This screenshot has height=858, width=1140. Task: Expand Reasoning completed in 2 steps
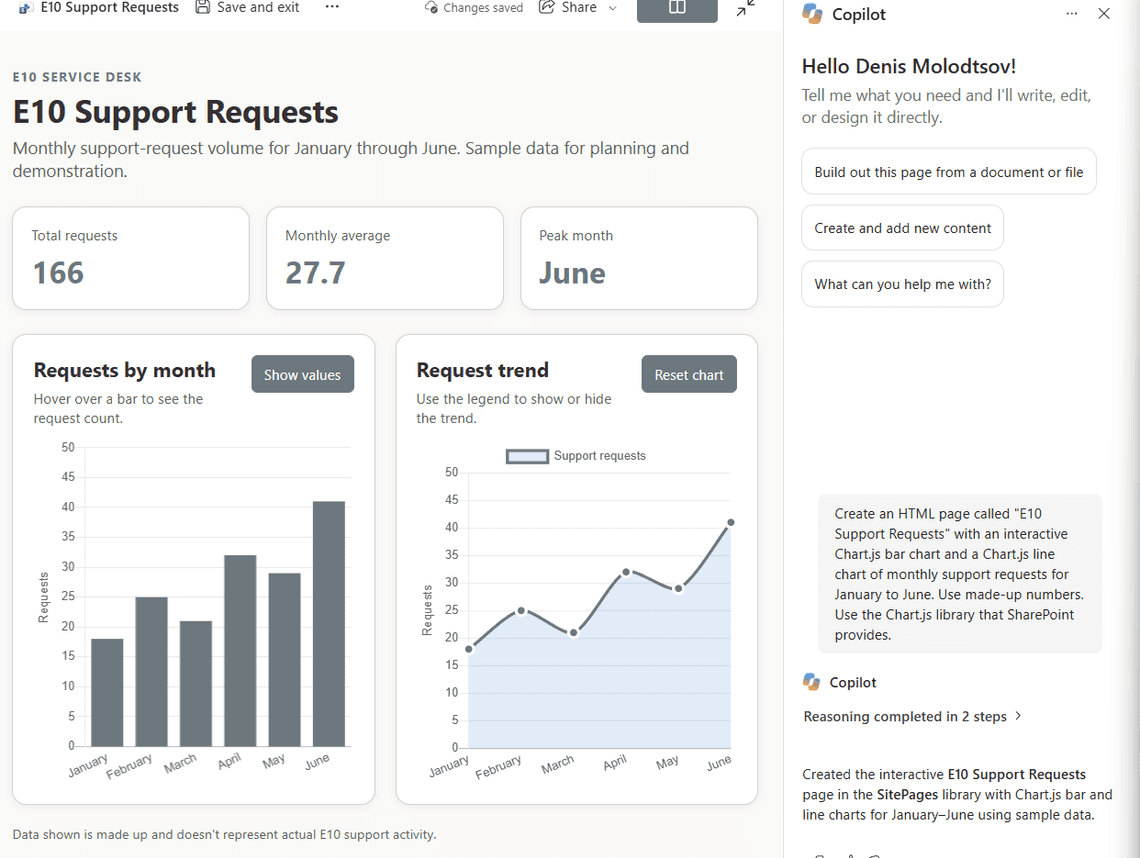pyautogui.click(x=912, y=716)
